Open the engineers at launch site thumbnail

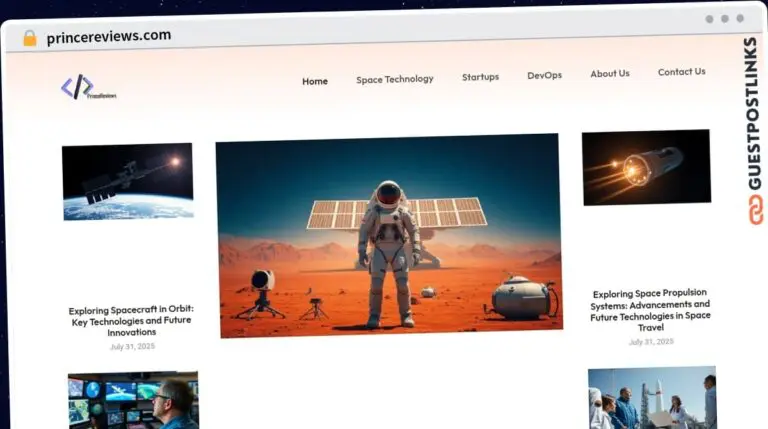(x=652, y=397)
